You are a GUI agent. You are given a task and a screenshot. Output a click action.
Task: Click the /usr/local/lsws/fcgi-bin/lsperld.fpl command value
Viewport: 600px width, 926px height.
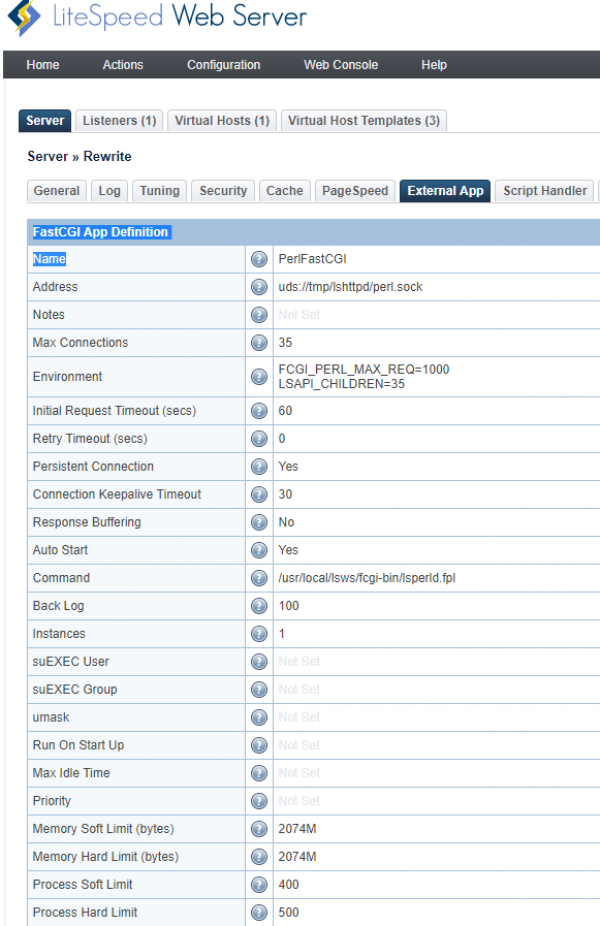(x=367, y=578)
